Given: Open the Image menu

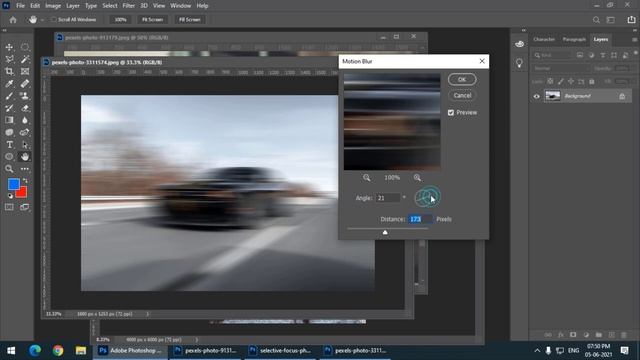Looking at the screenshot, I should [x=53, y=6].
